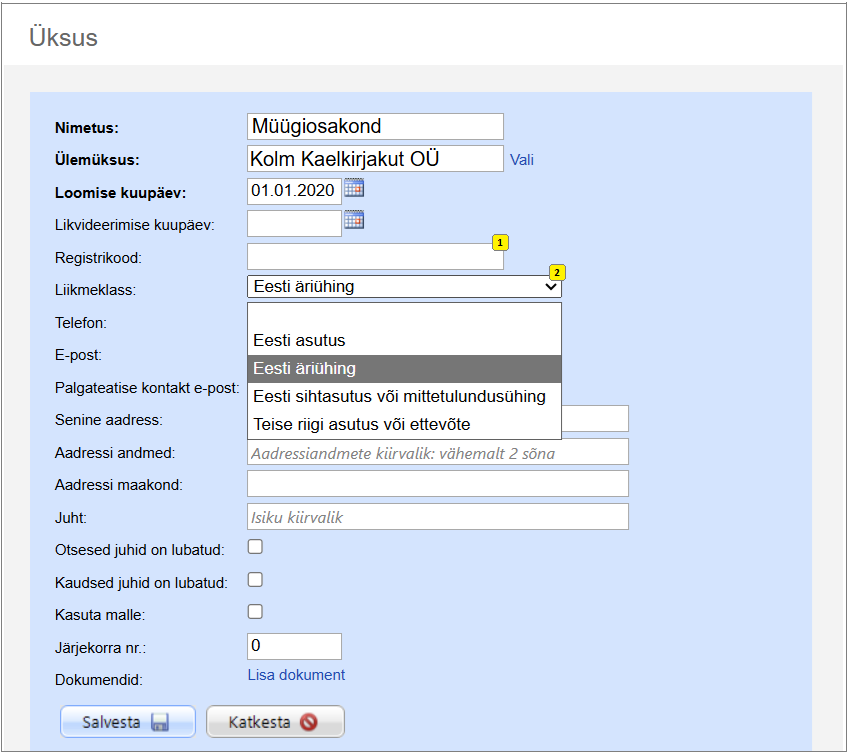850x753 pixels.
Task: Edit the Järjekorra nr. field
Action: tap(294, 646)
